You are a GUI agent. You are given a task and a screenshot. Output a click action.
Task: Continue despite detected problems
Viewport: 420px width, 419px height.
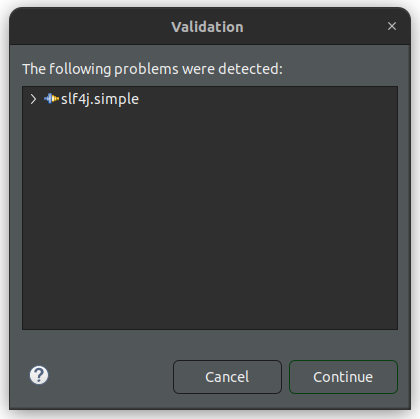(x=343, y=377)
